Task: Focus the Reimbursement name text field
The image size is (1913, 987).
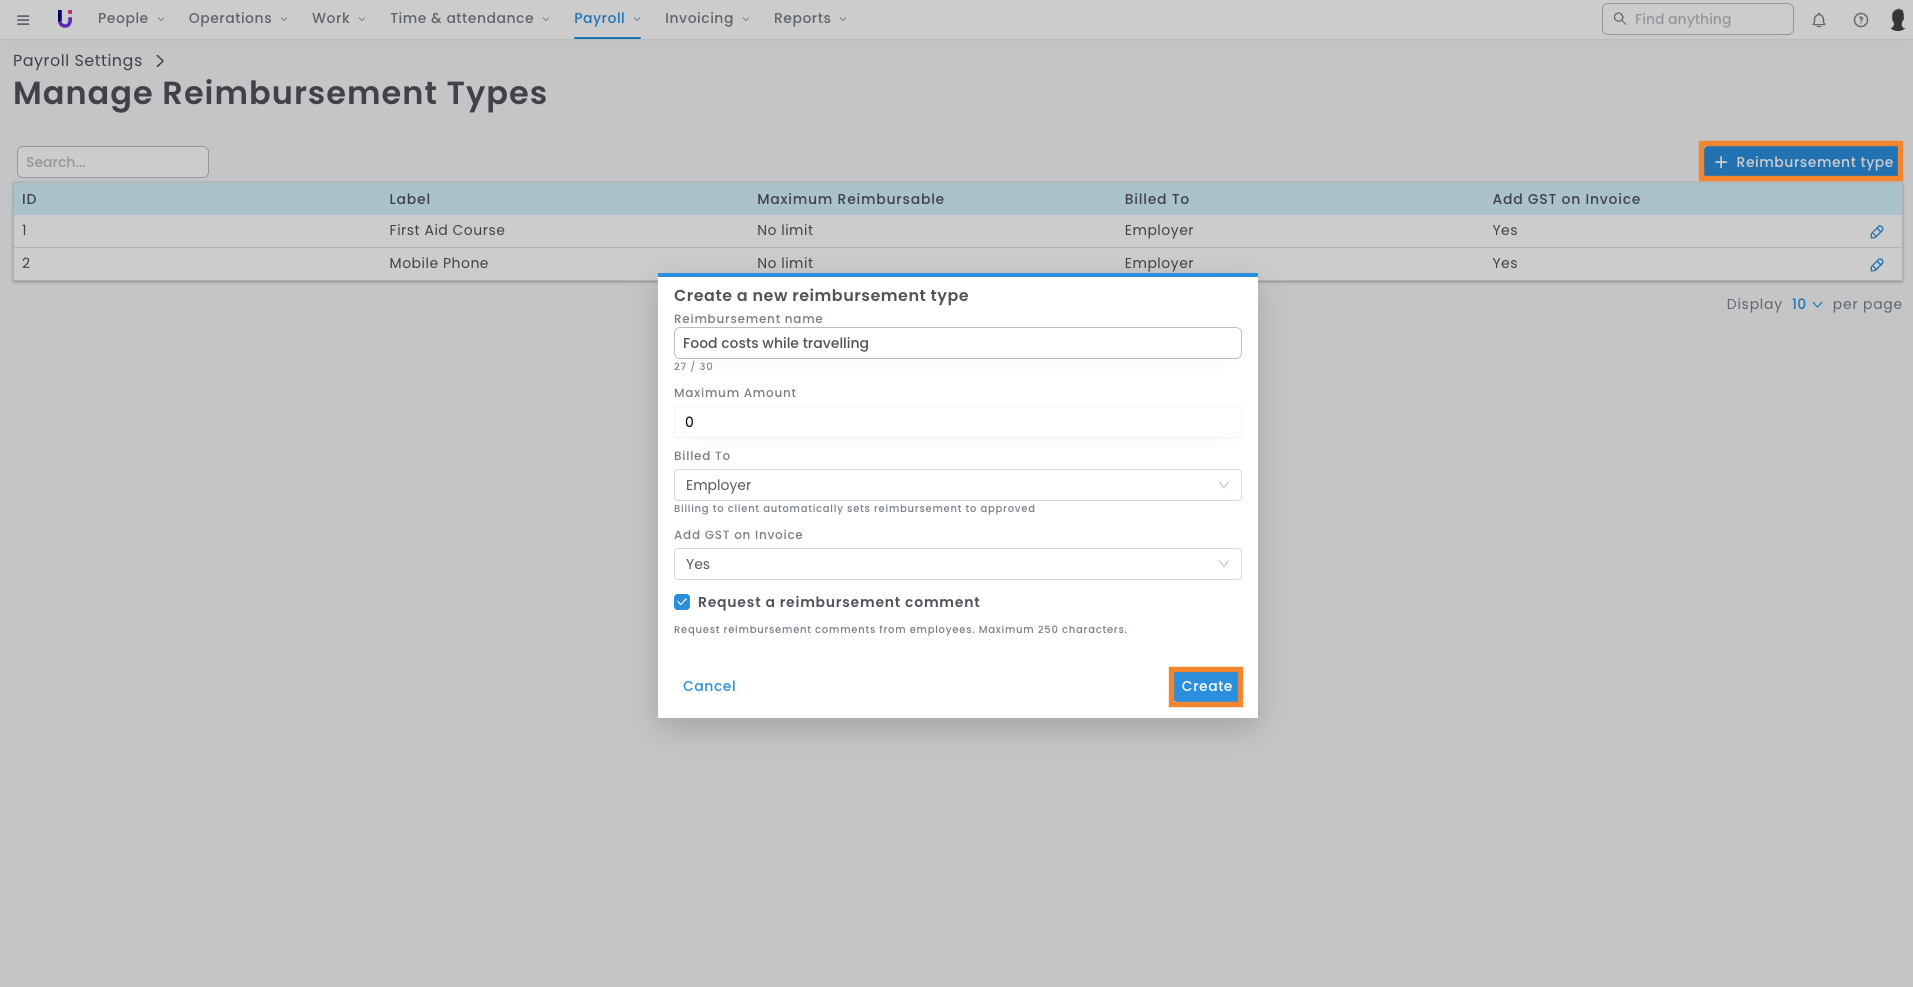Action: (x=957, y=343)
